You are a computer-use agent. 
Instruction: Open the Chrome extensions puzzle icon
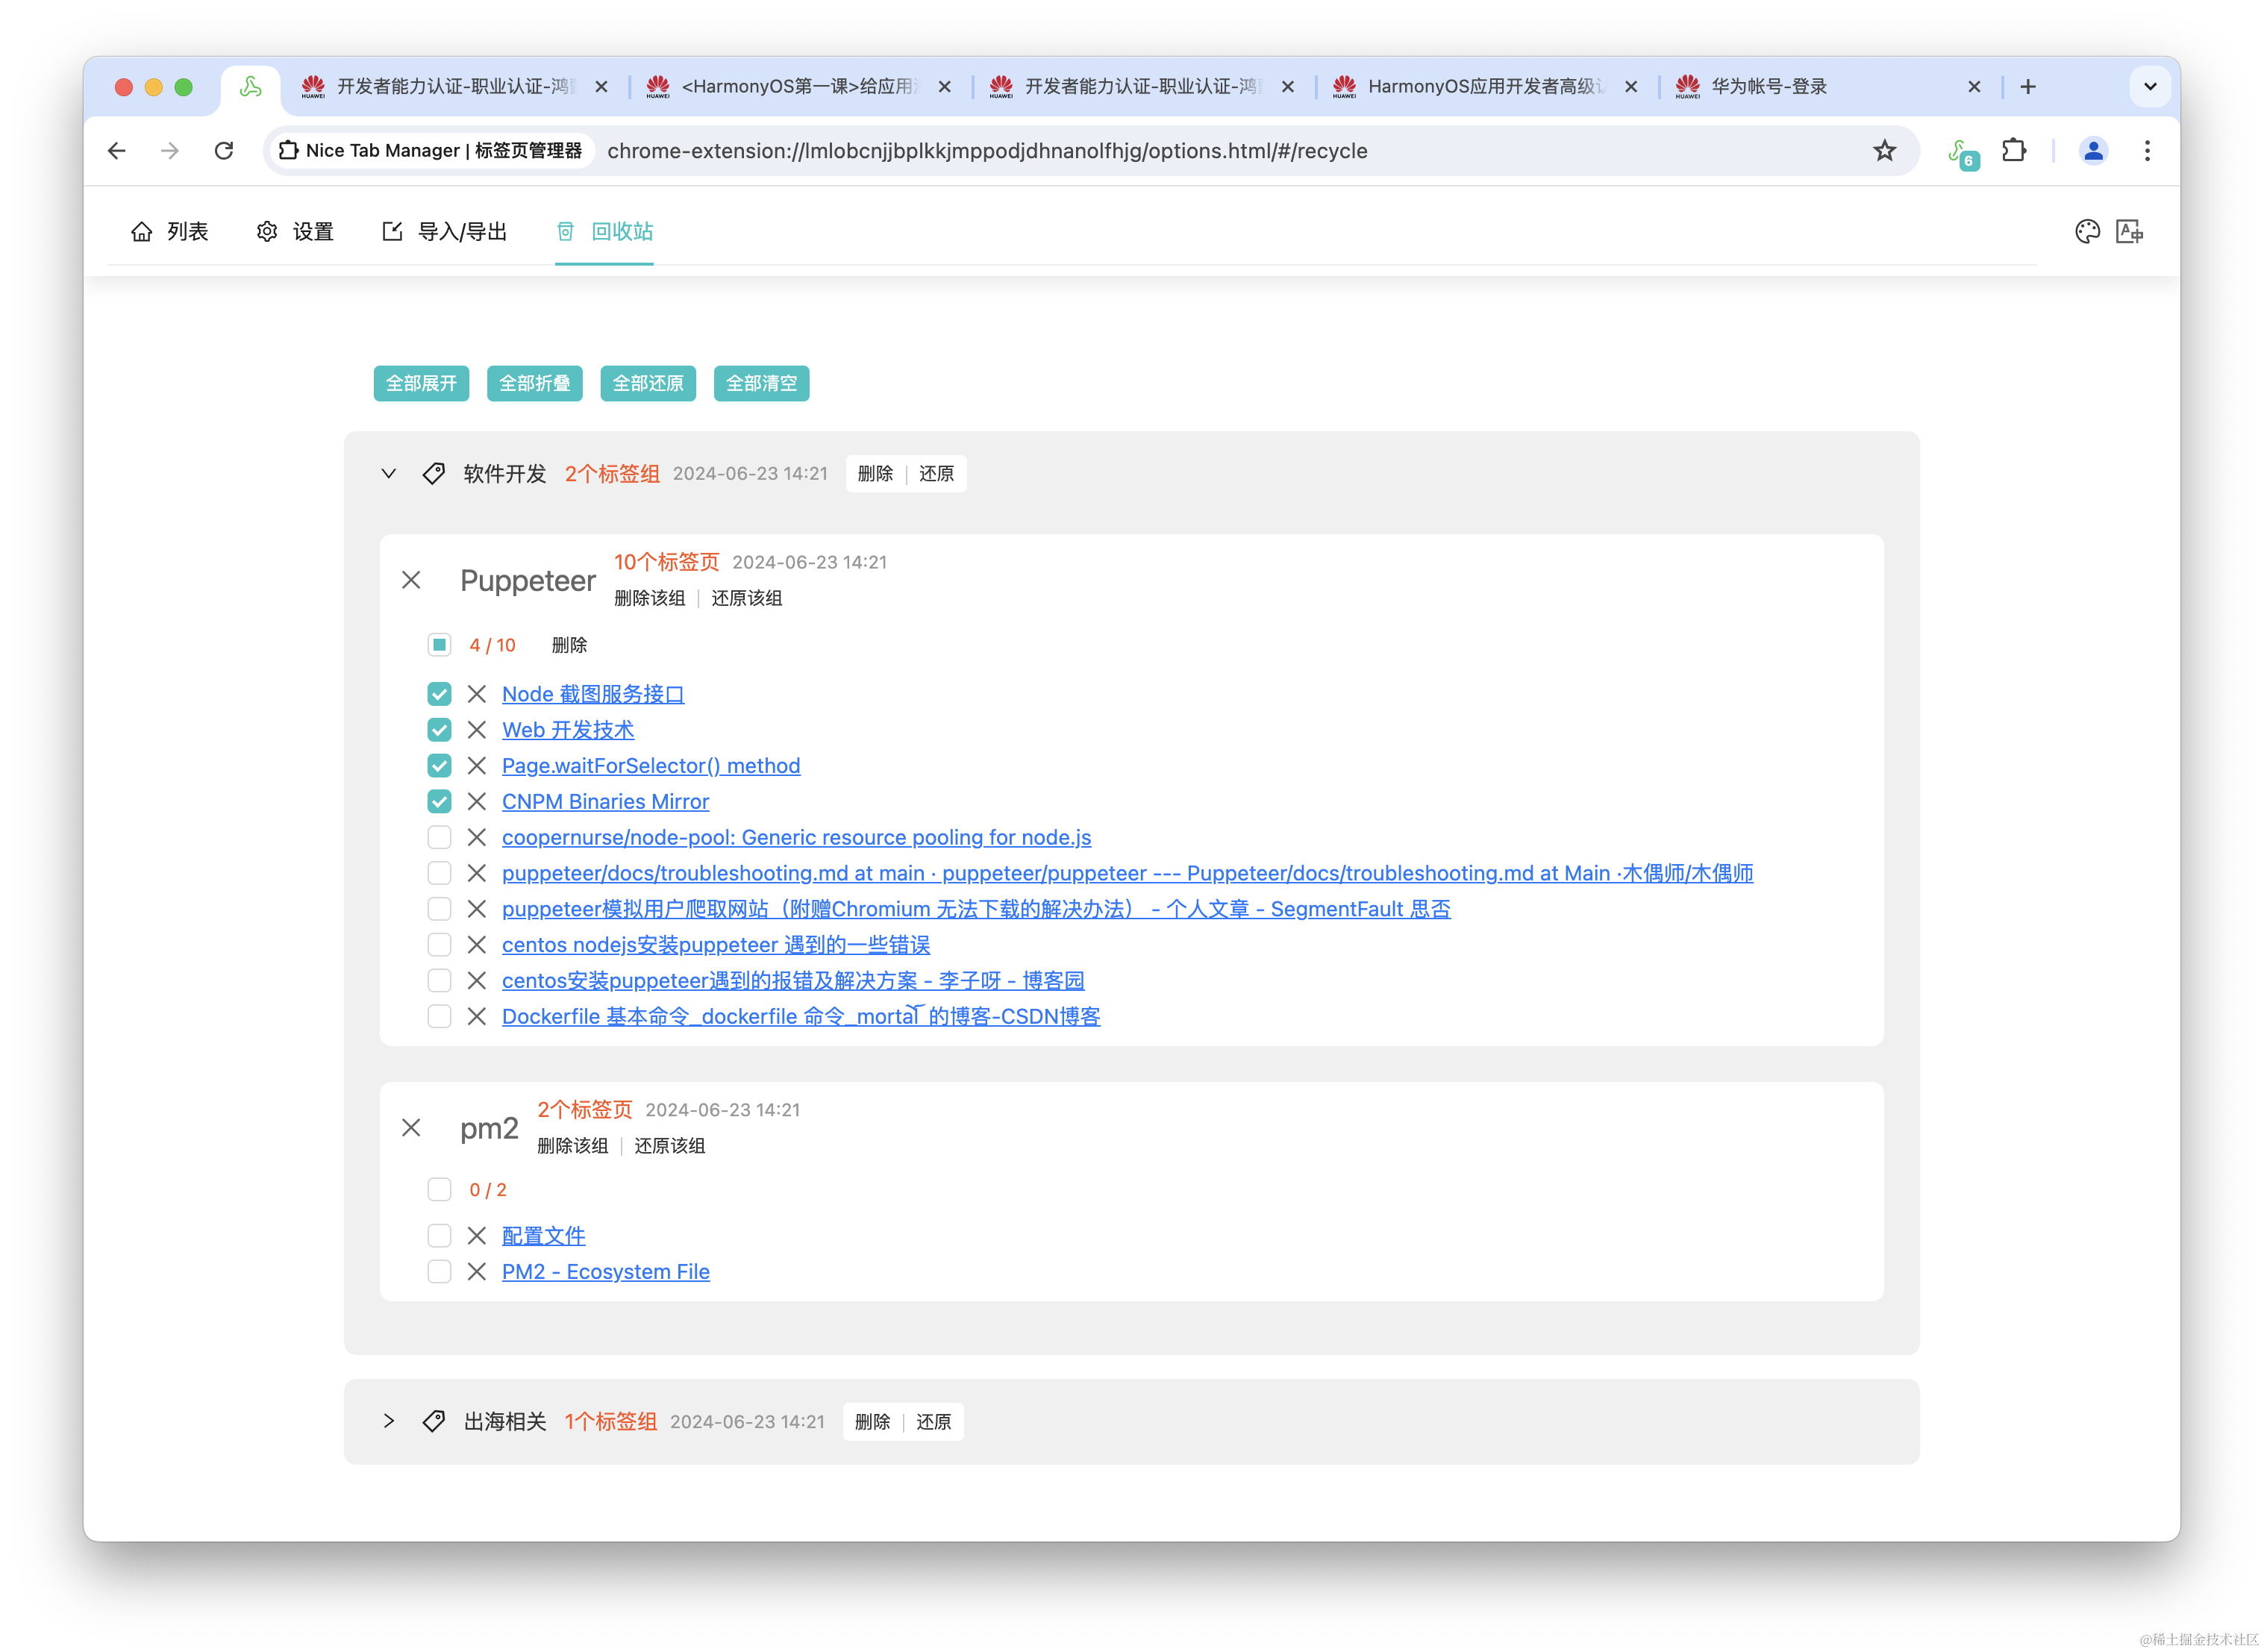pyautogui.click(x=2014, y=151)
